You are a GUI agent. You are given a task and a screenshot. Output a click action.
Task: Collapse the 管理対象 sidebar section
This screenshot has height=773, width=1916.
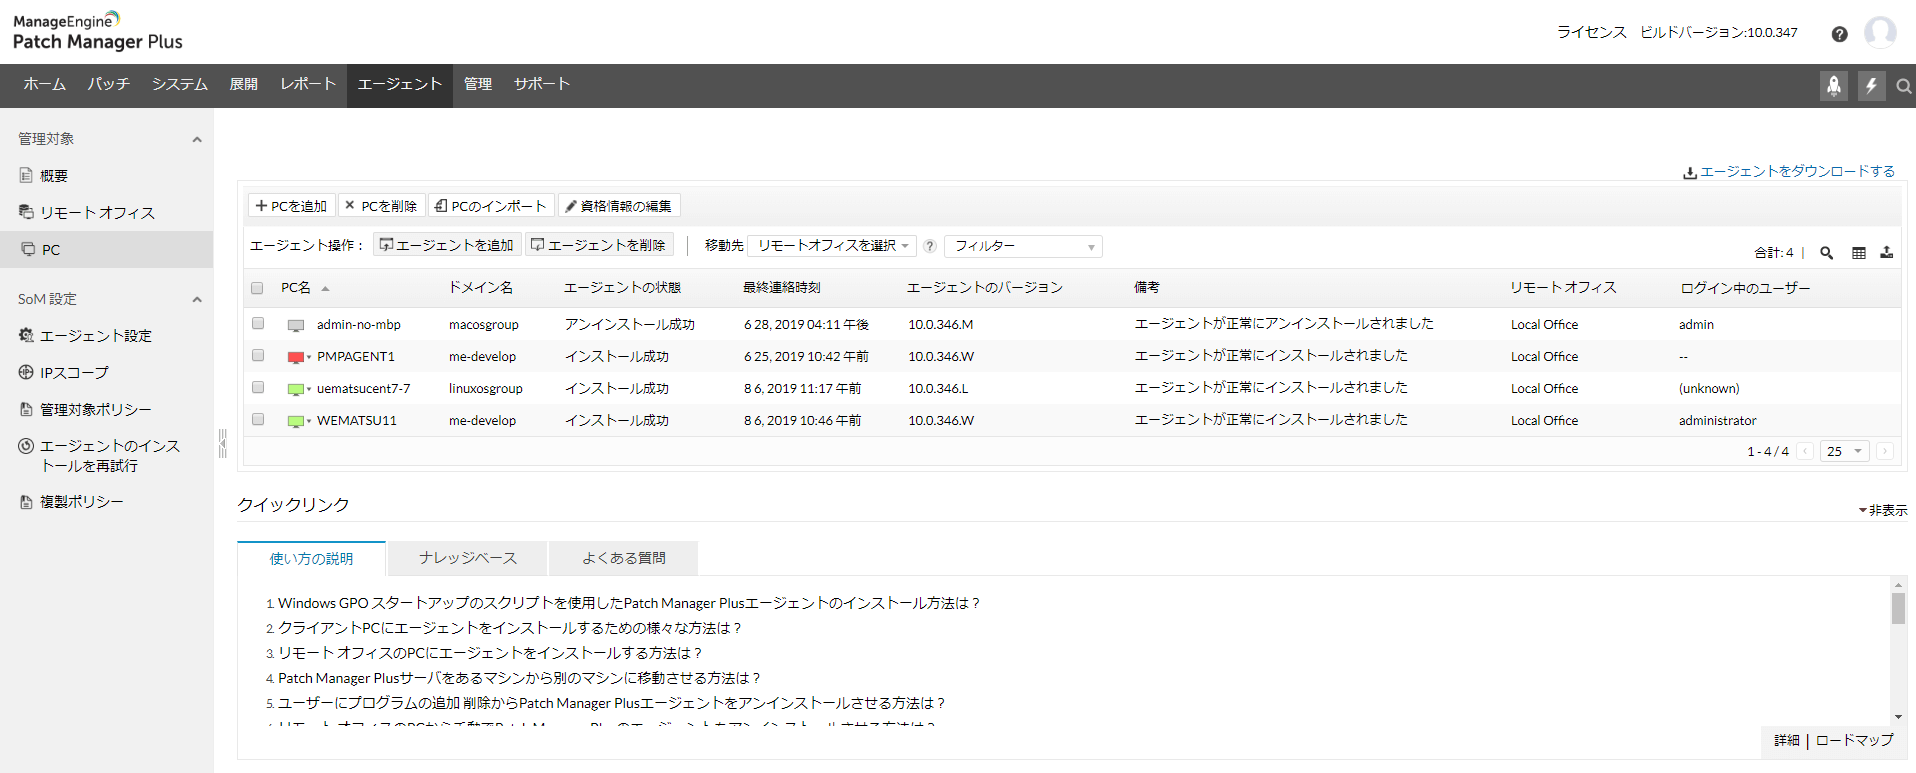click(197, 140)
